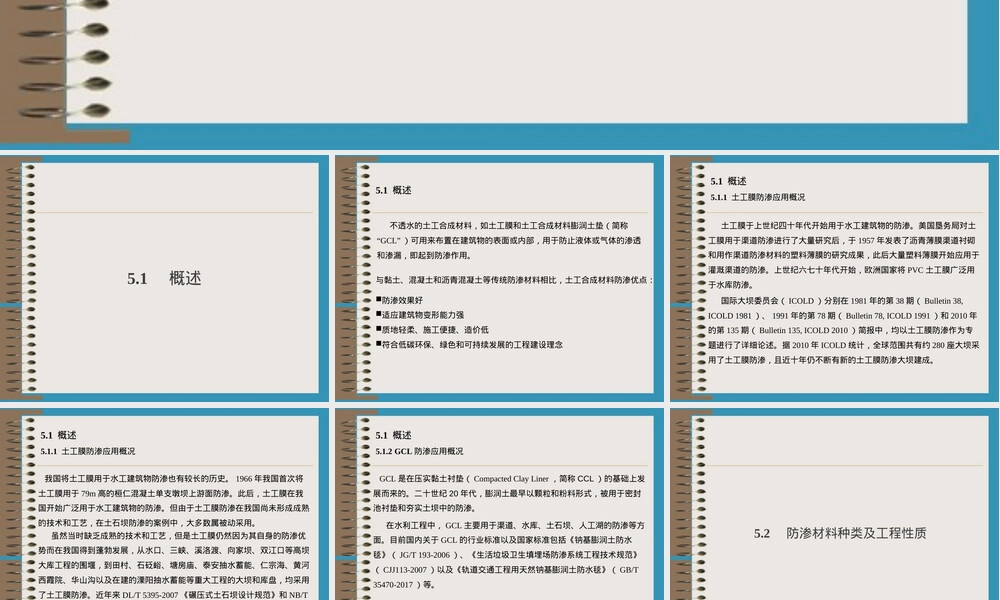Screen dimensions: 1000x600
Task: Open the '5.1.2 GCL 防渗应用概况' slide
Action: click(x=499, y=504)
